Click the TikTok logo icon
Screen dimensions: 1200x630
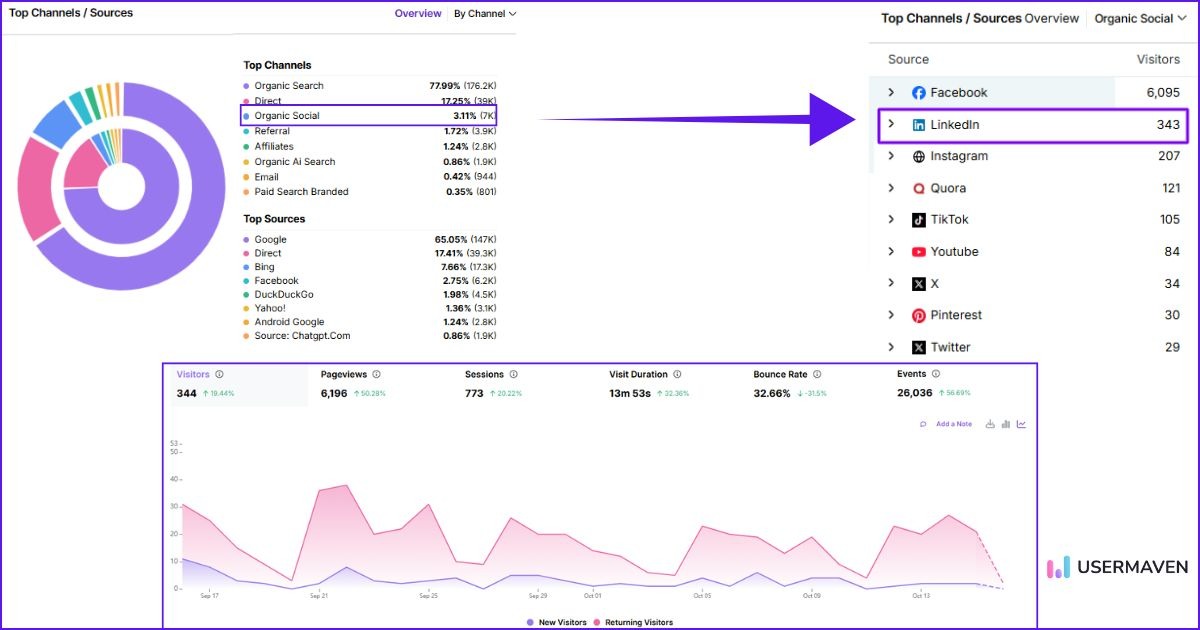(x=918, y=220)
